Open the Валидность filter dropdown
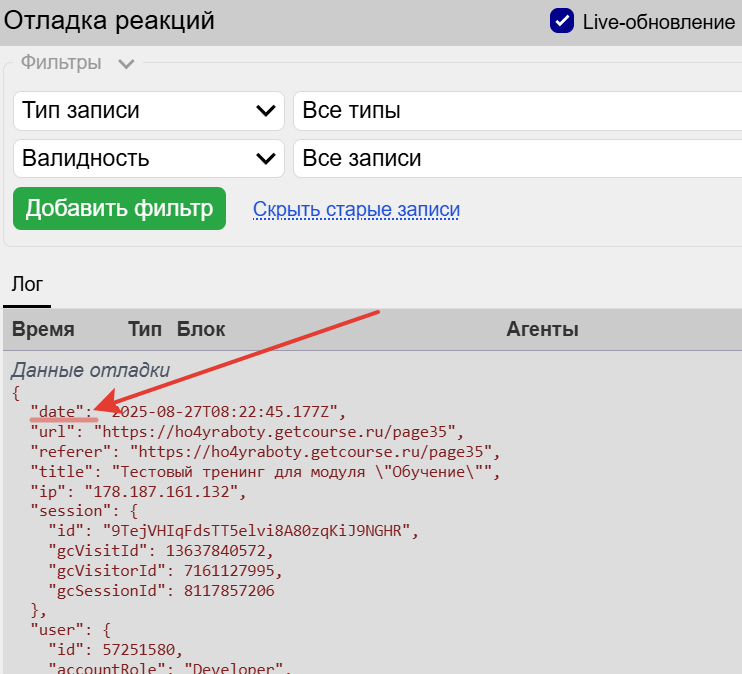The width and height of the screenshot is (742, 674). (x=149, y=158)
